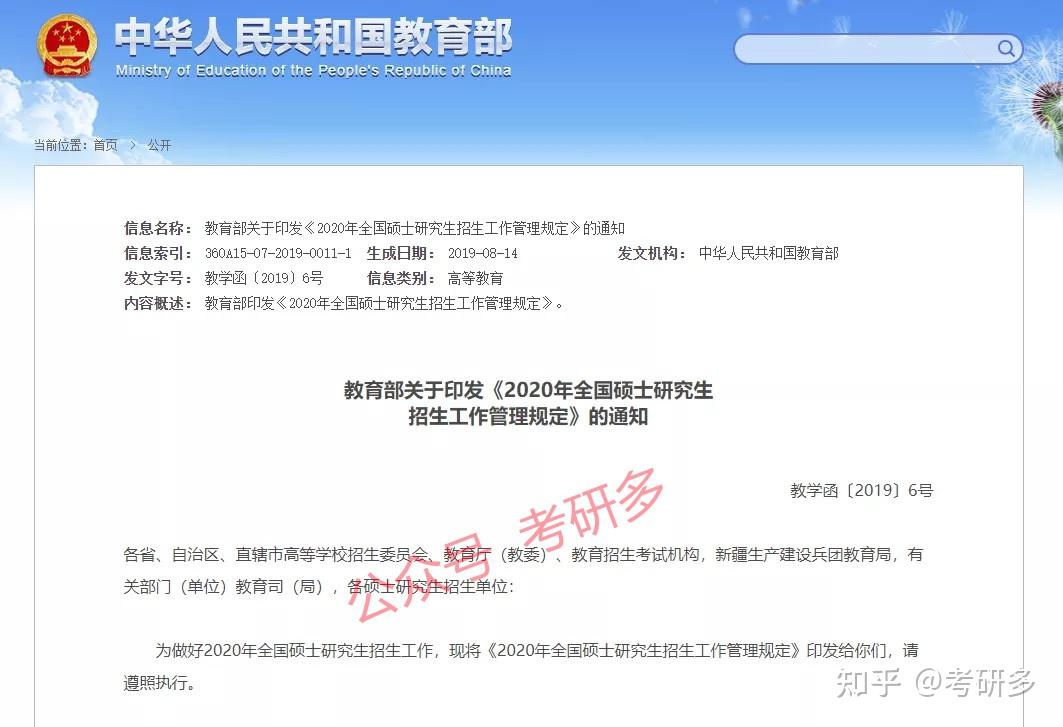The image size is (1063, 727).
Task: Click the magnifier search icon
Action: 1006,48
